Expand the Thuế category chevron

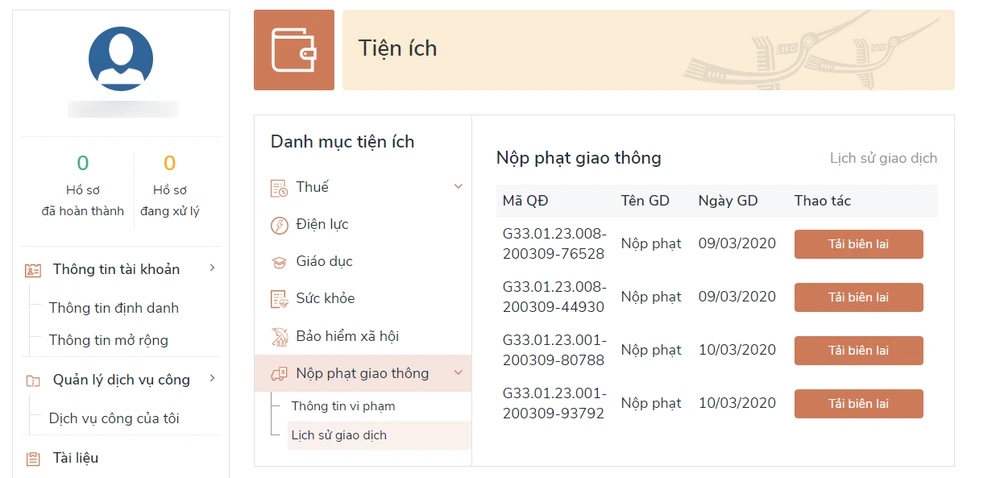[458, 187]
